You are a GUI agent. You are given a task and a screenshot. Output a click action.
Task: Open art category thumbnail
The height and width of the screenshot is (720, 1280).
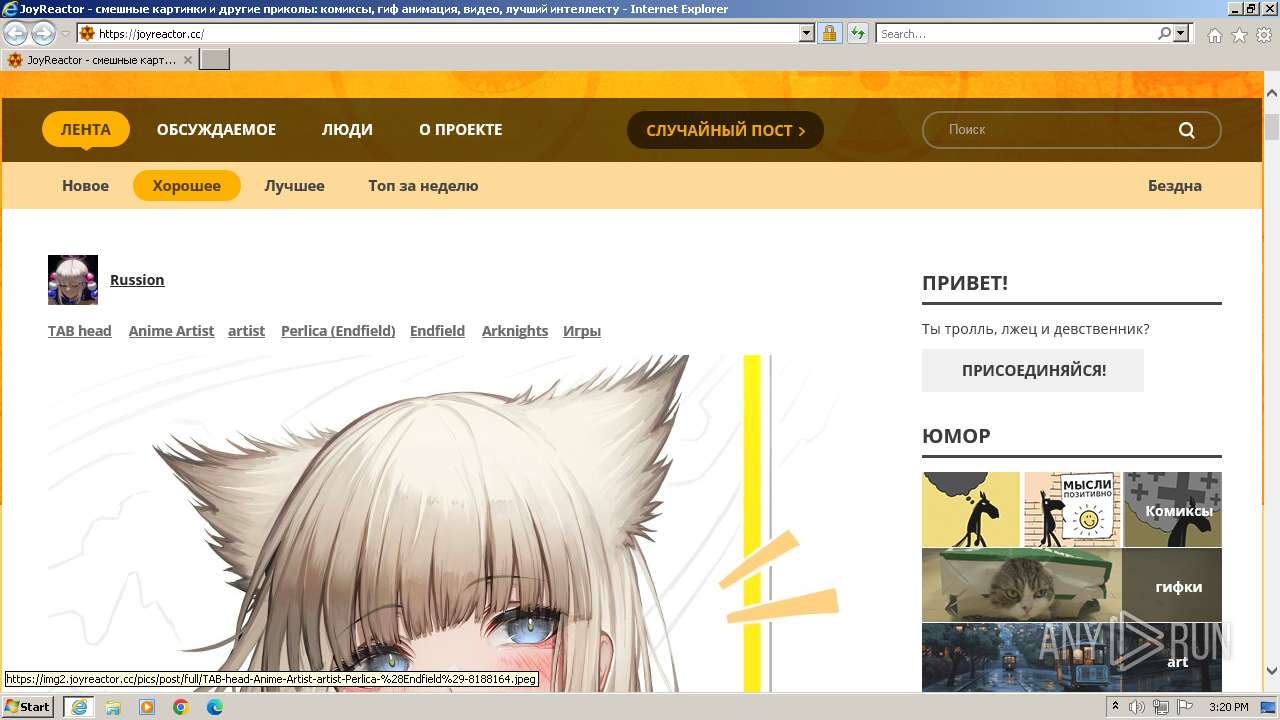tap(1072, 658)
